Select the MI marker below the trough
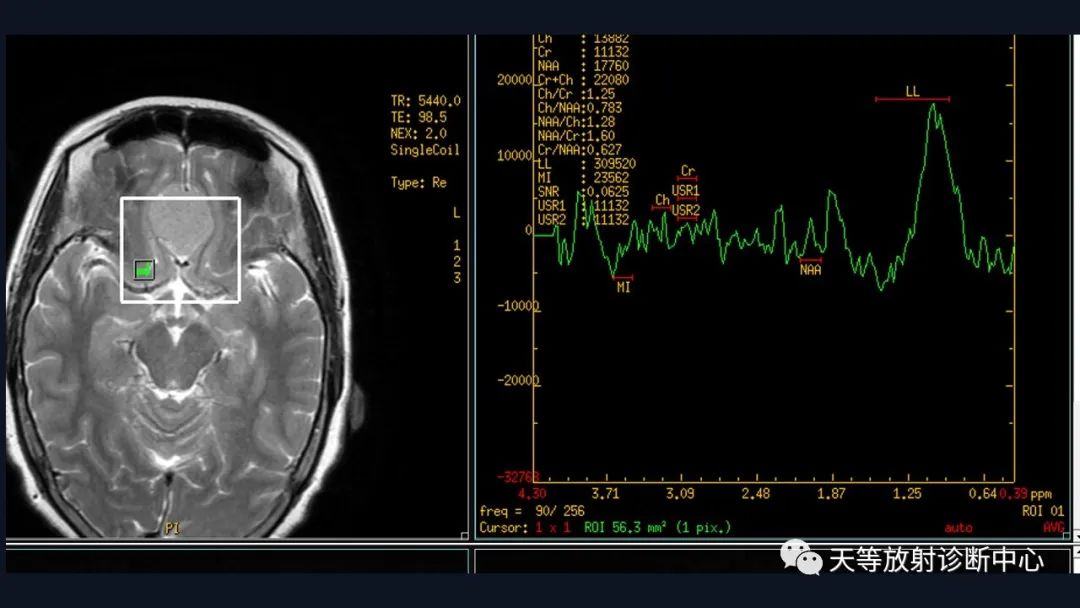The height and width of the screenshot is (608, 1080). click(x=623, y=285)
